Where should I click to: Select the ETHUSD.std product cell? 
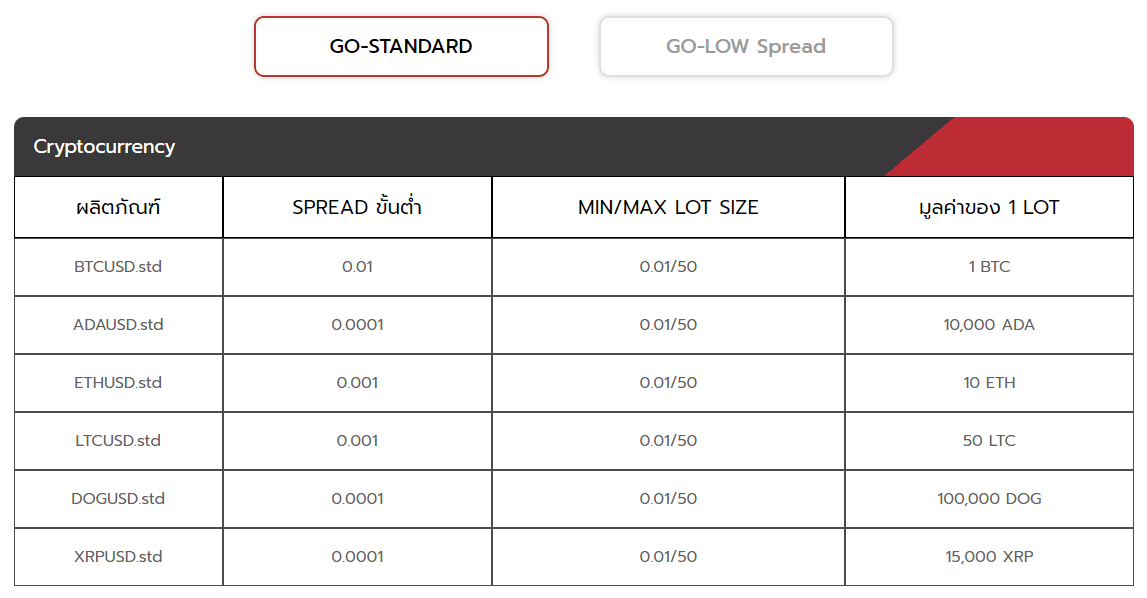[118, 383]
